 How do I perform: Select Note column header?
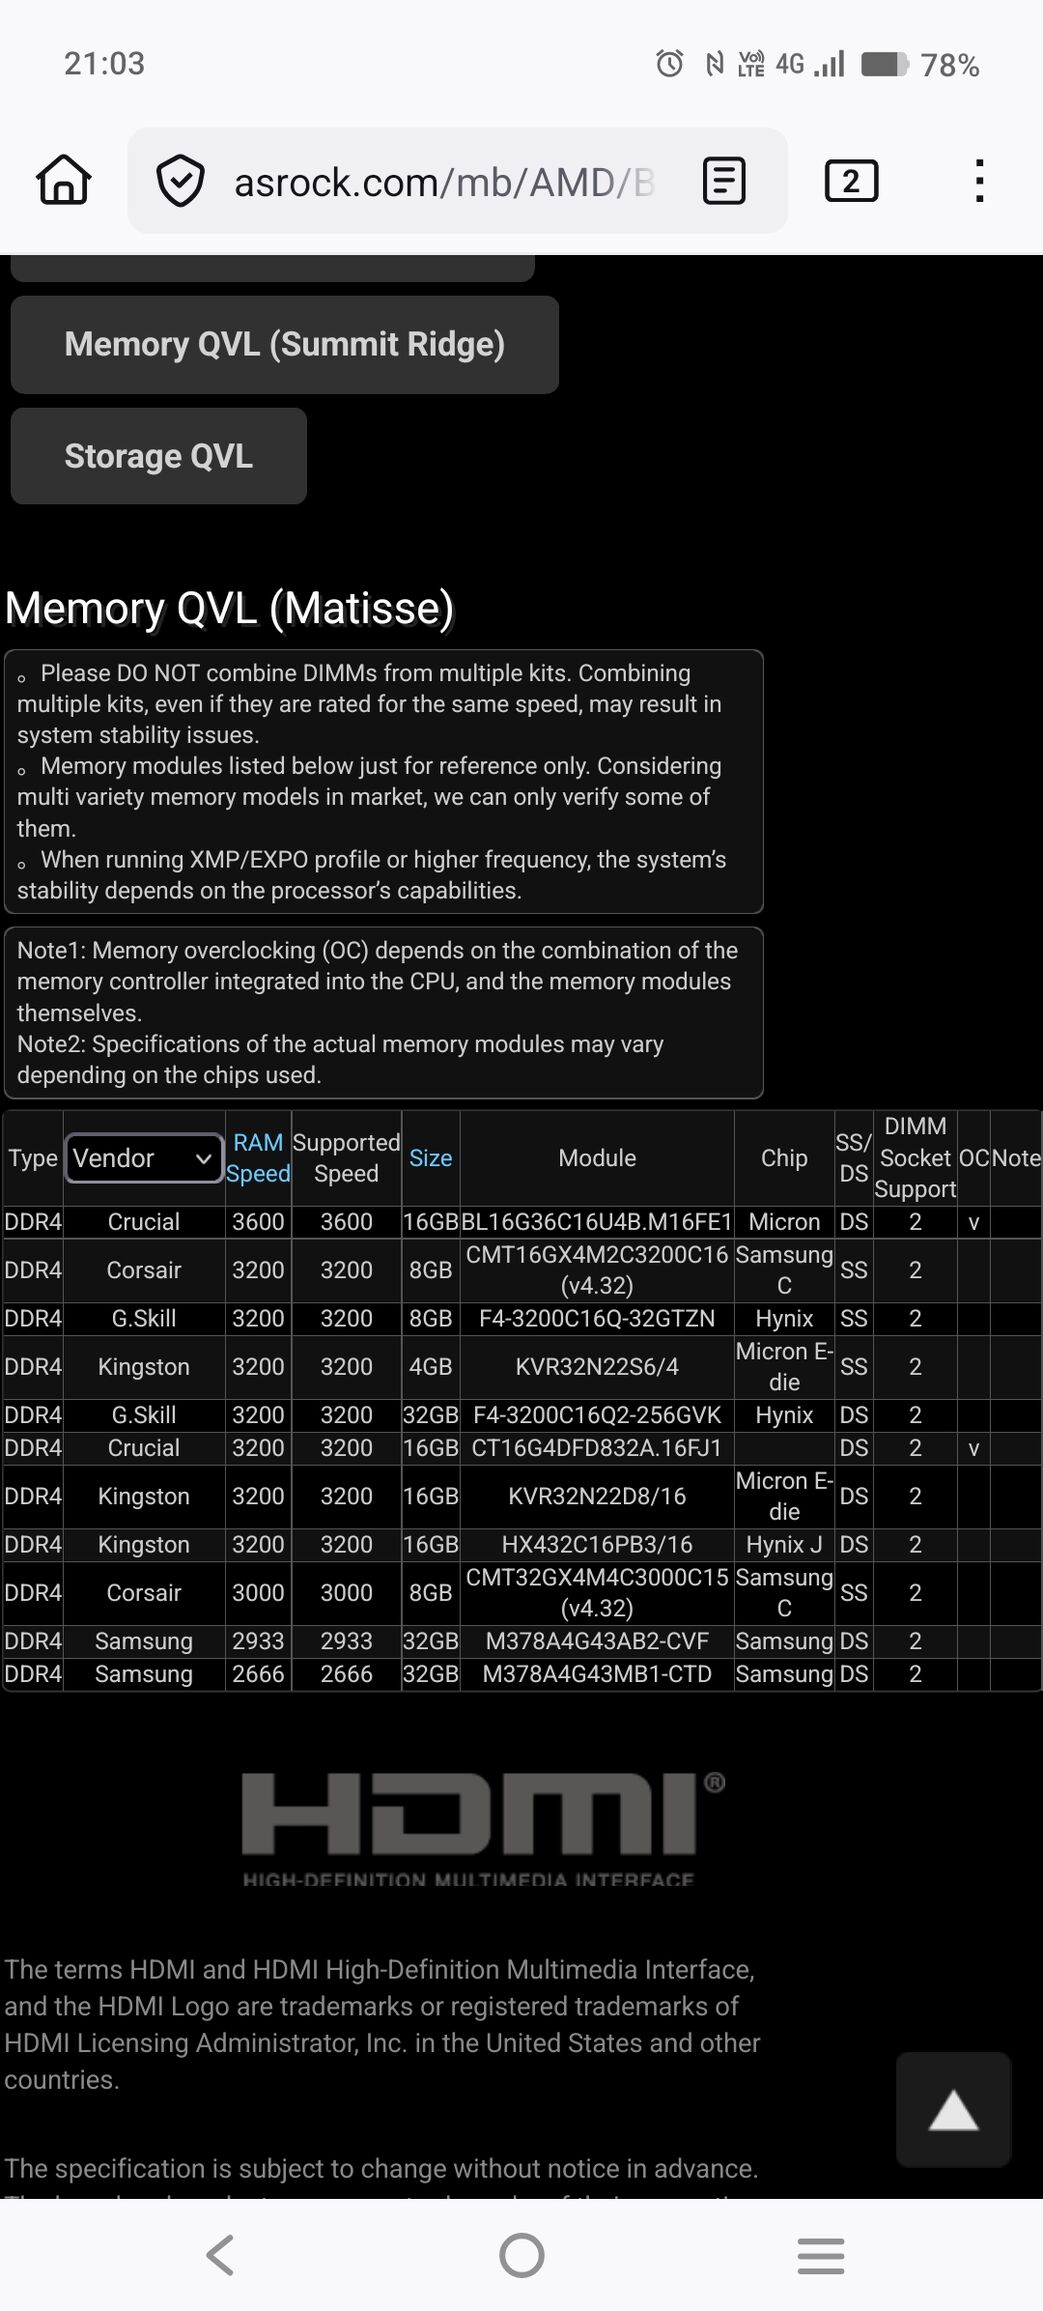tap(1016, 1158)
